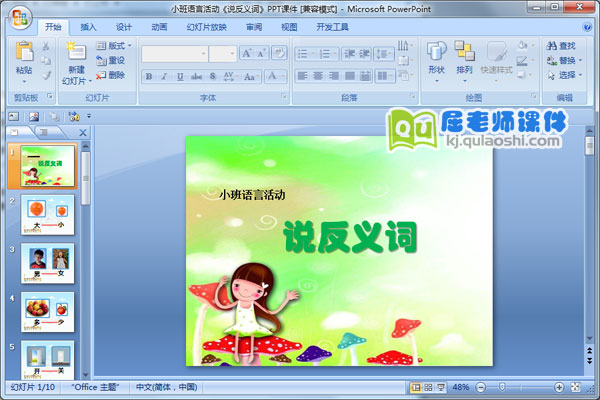The image size is (600, 400).
Task: Click the zoom out minus button
Action: pos(481,387)
